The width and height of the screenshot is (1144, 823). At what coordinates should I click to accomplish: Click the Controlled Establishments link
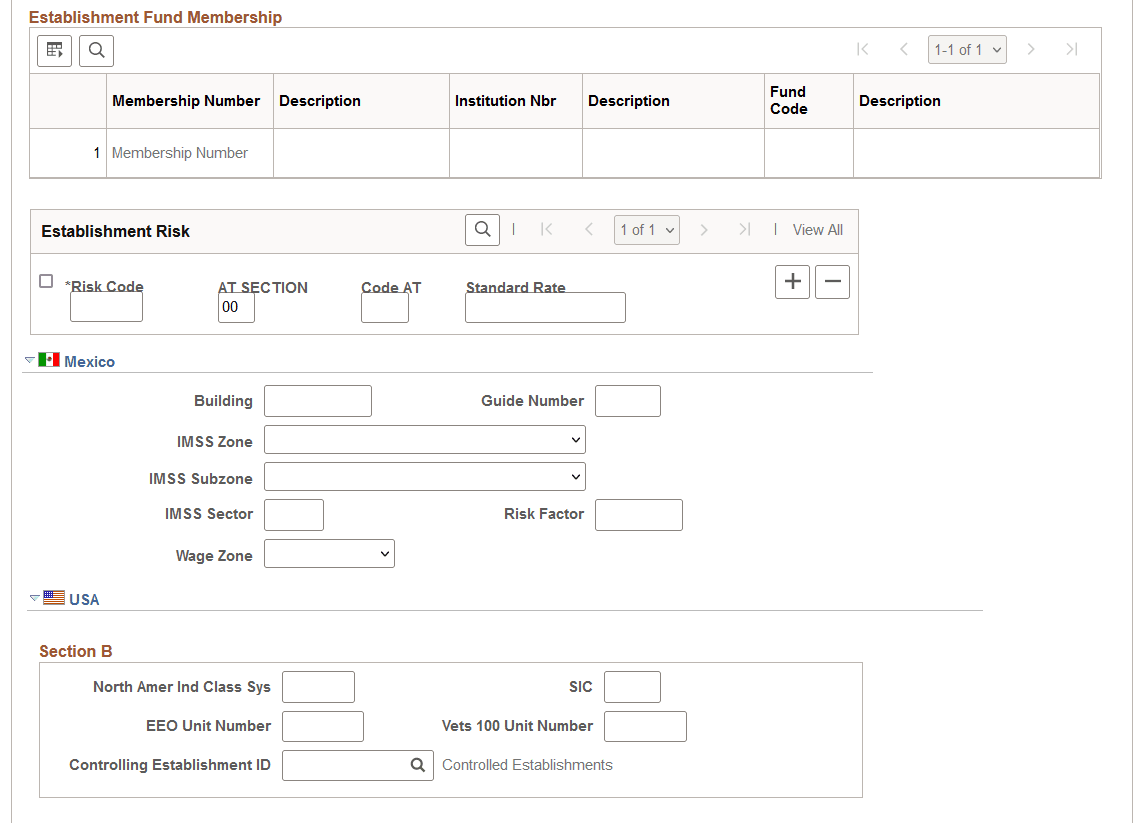(529, 765)
